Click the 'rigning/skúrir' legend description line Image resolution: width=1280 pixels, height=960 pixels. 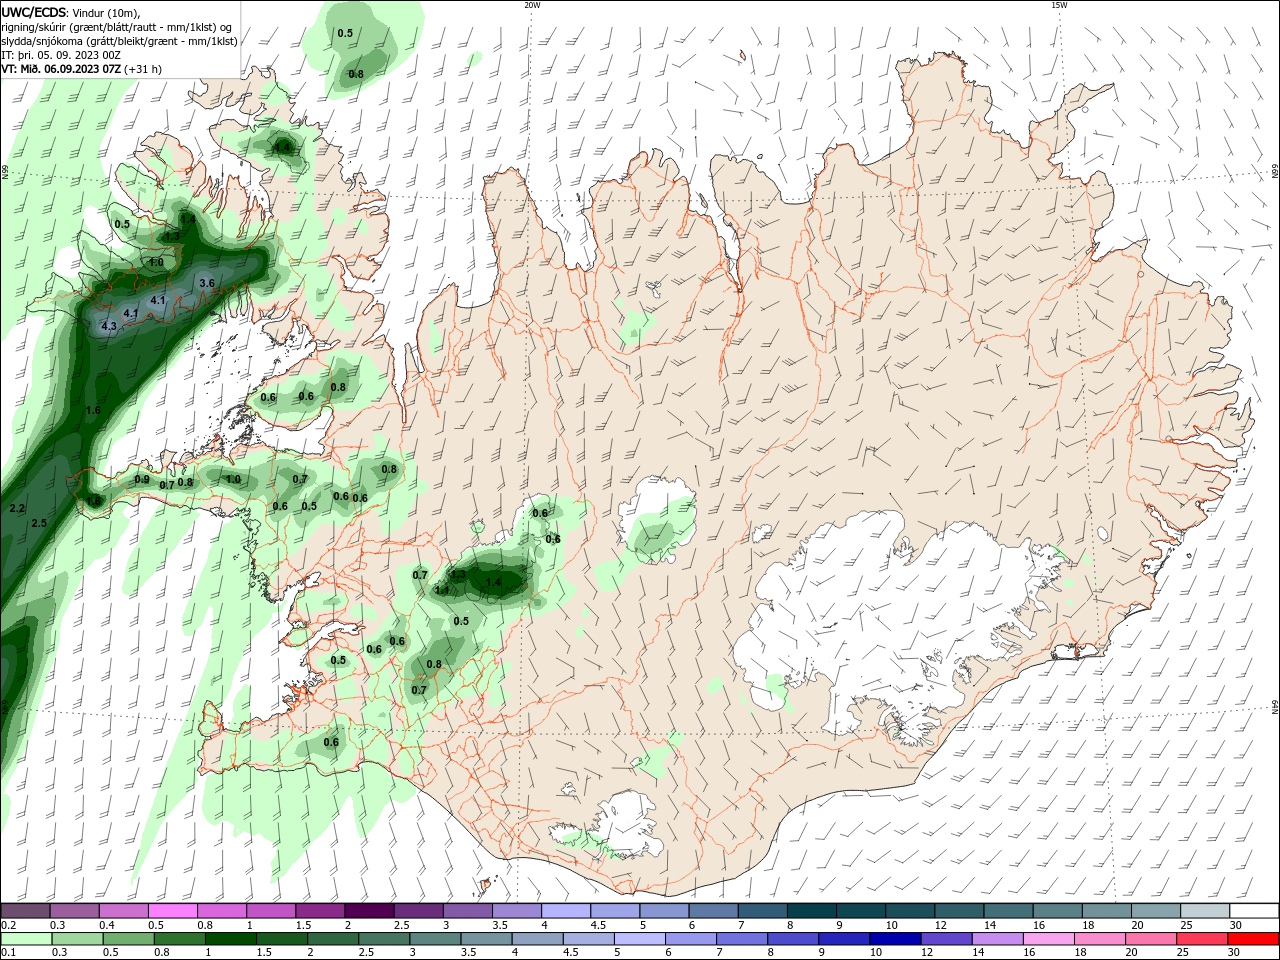[118, 27]
